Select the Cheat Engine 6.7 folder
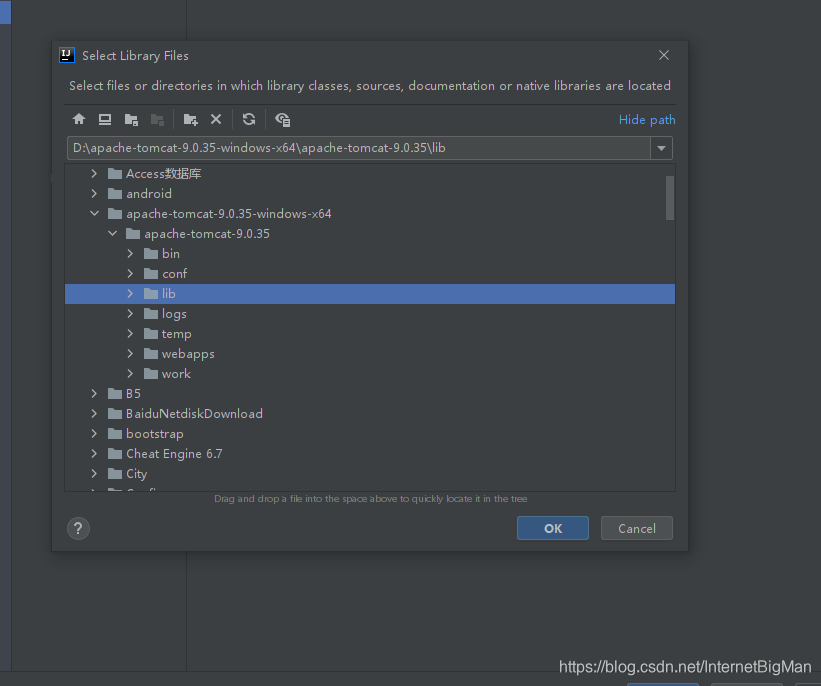 pyautogui.click(x=370, y=453)
